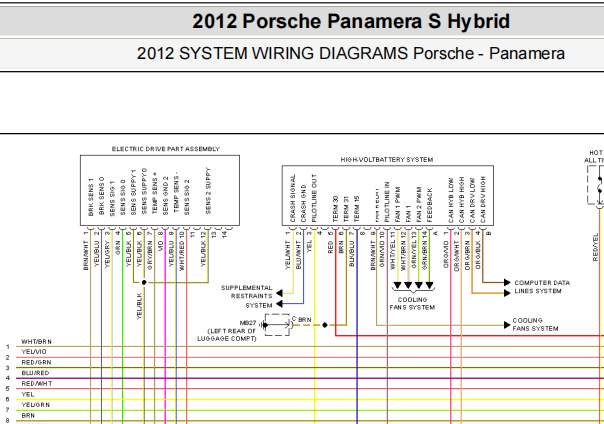604x424 pixels.
Task: Select the 'GRN/VIO' wire color label
Action: 382,254
